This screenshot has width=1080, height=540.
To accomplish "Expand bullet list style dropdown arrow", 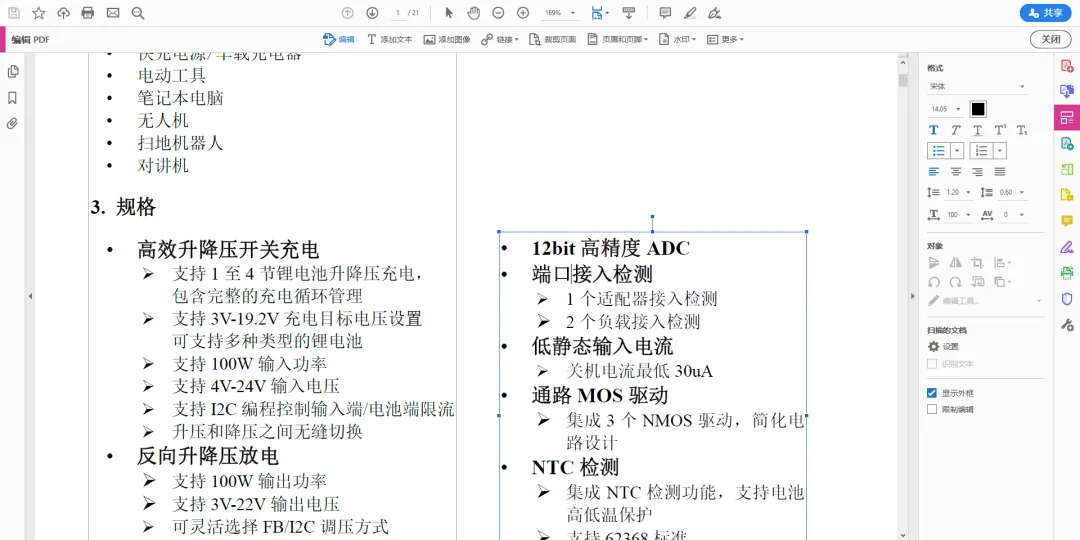I will [x=957, y=151].
